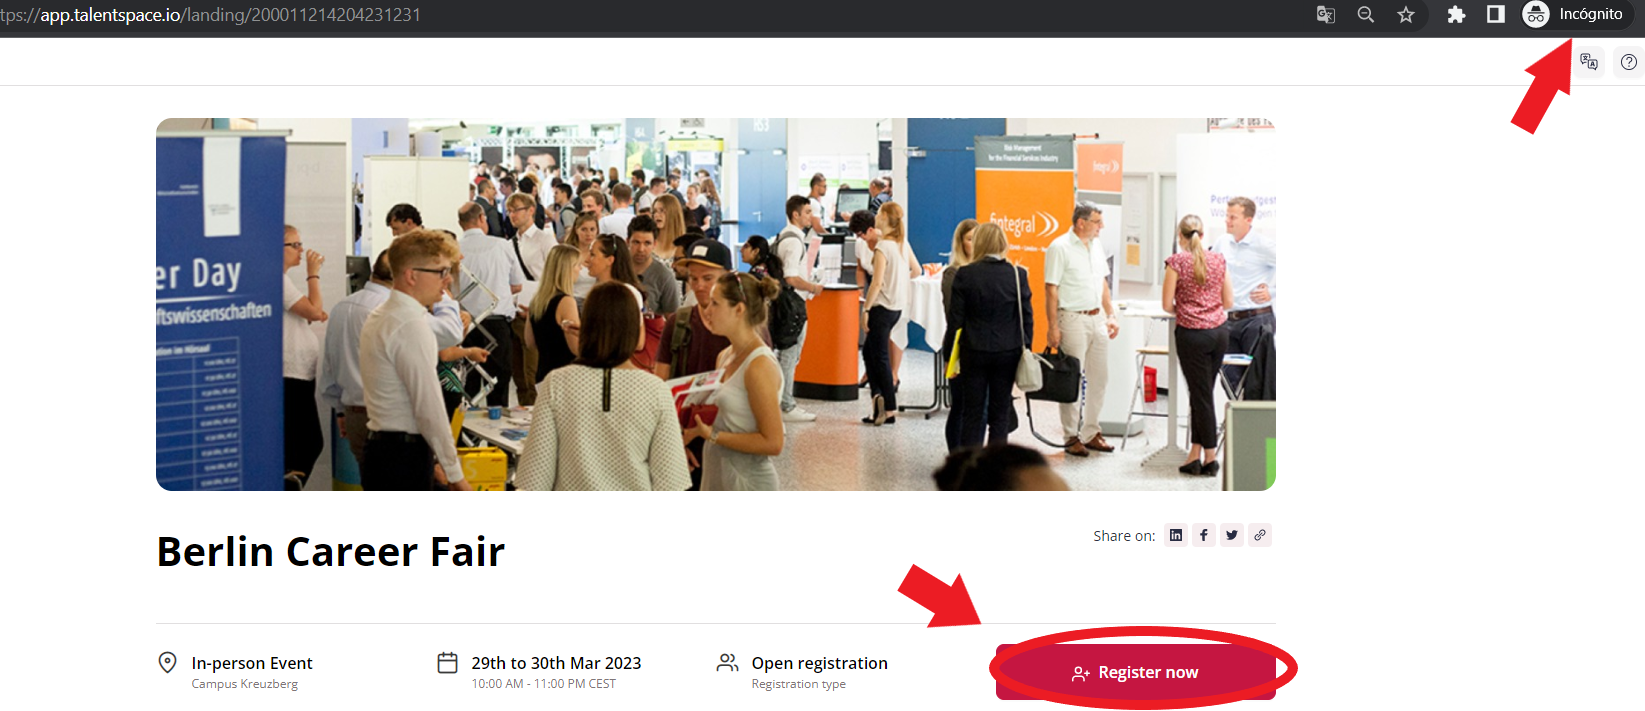Open the browser extensions puzzle icon
Viewport: 1645px width, 711px height.
(1456, 14)
